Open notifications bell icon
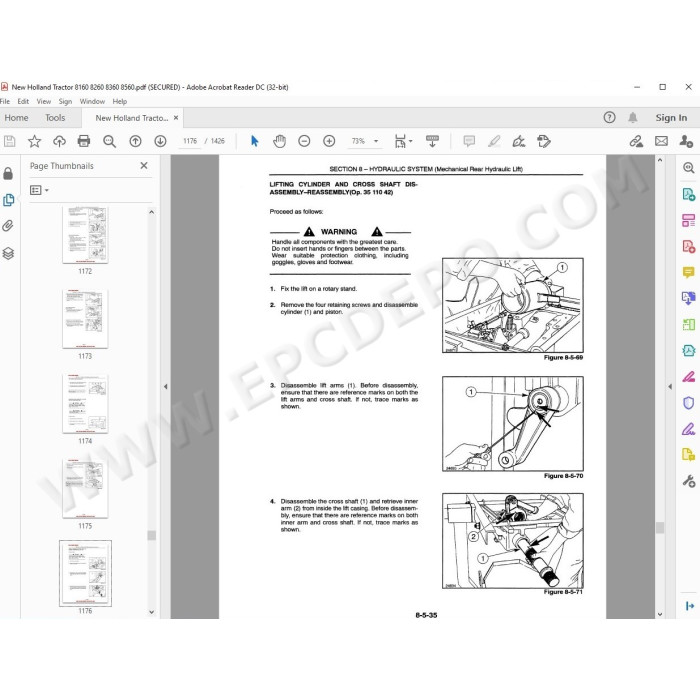 pos(633,117)
